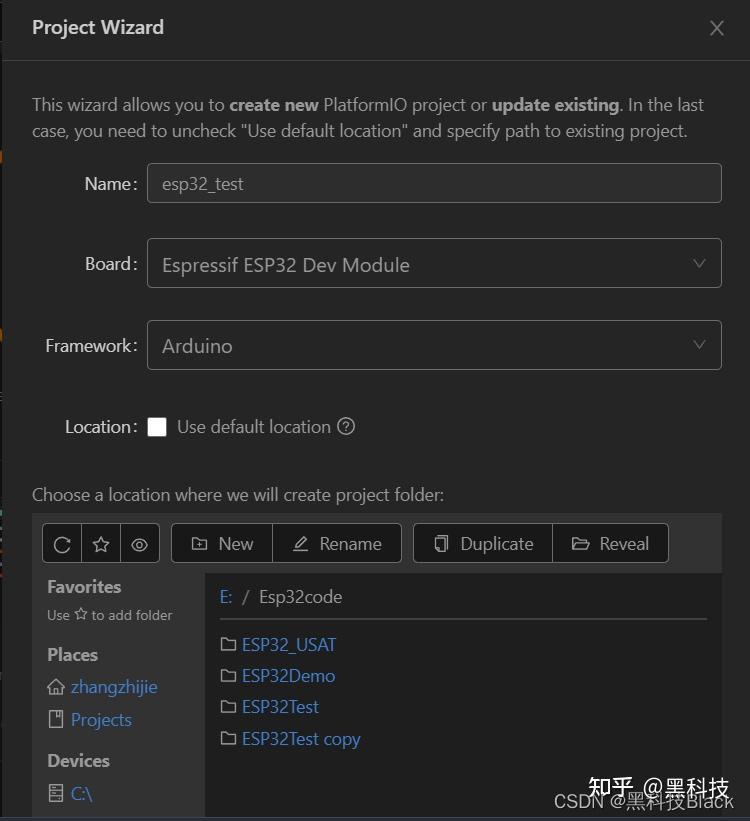Expand the Framework dropdown

(x=435, y=345)
